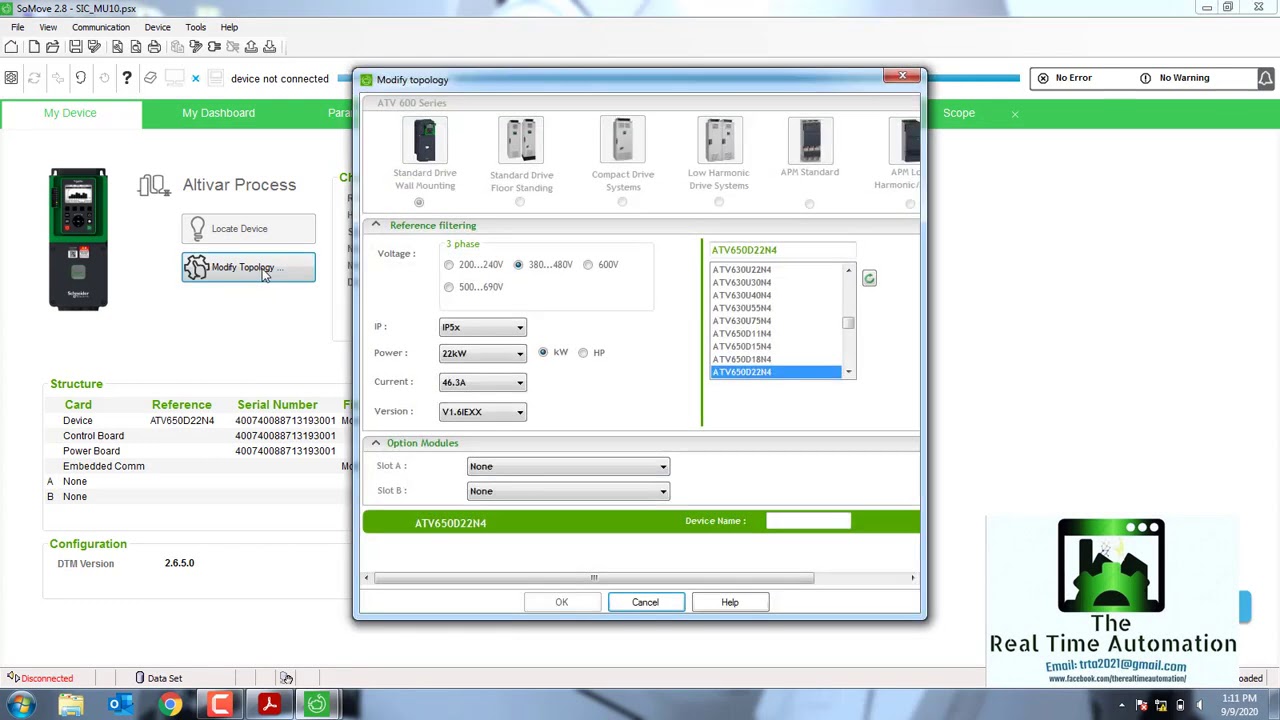
Task: Click the Cancel button in Modify topology
Action: 645,602
